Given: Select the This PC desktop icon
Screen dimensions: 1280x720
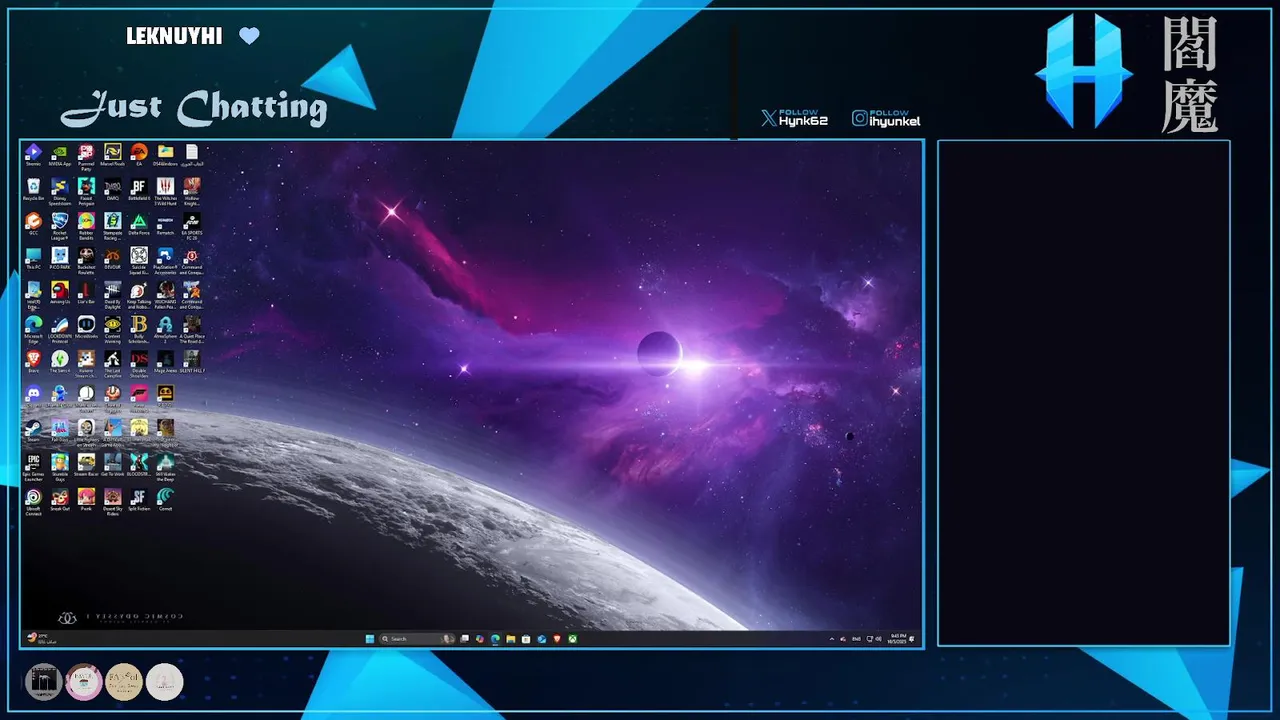Looking at the screenshot, I should [33, 258].
